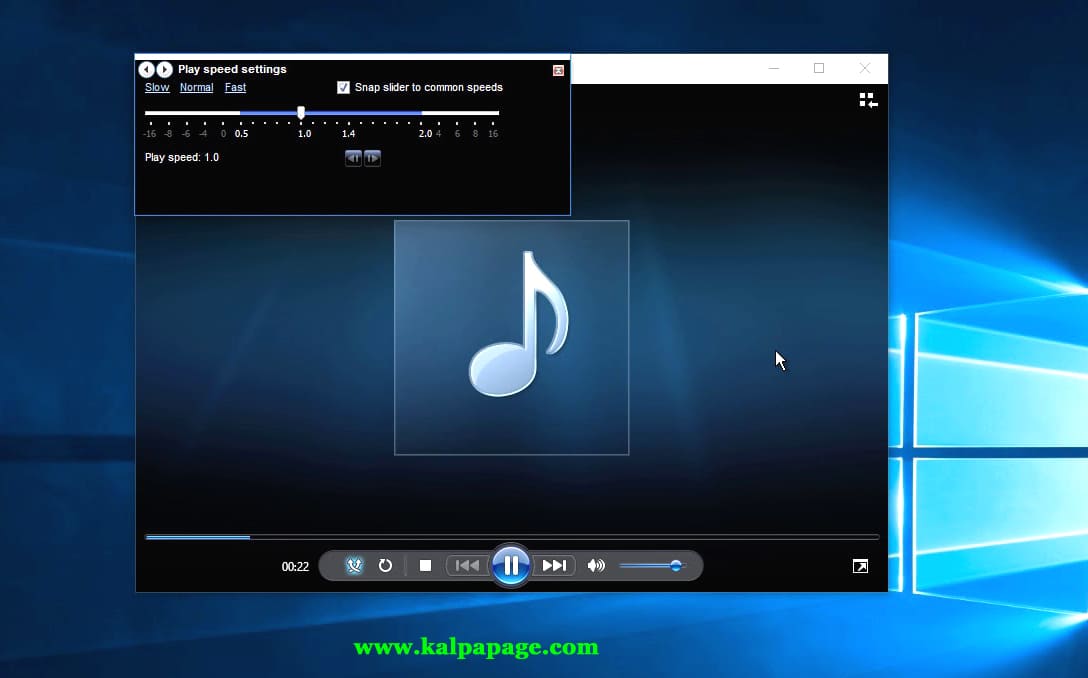Screen dimensions: 1088x678
Task: Go to the previous track
Action: coord(467,566)
